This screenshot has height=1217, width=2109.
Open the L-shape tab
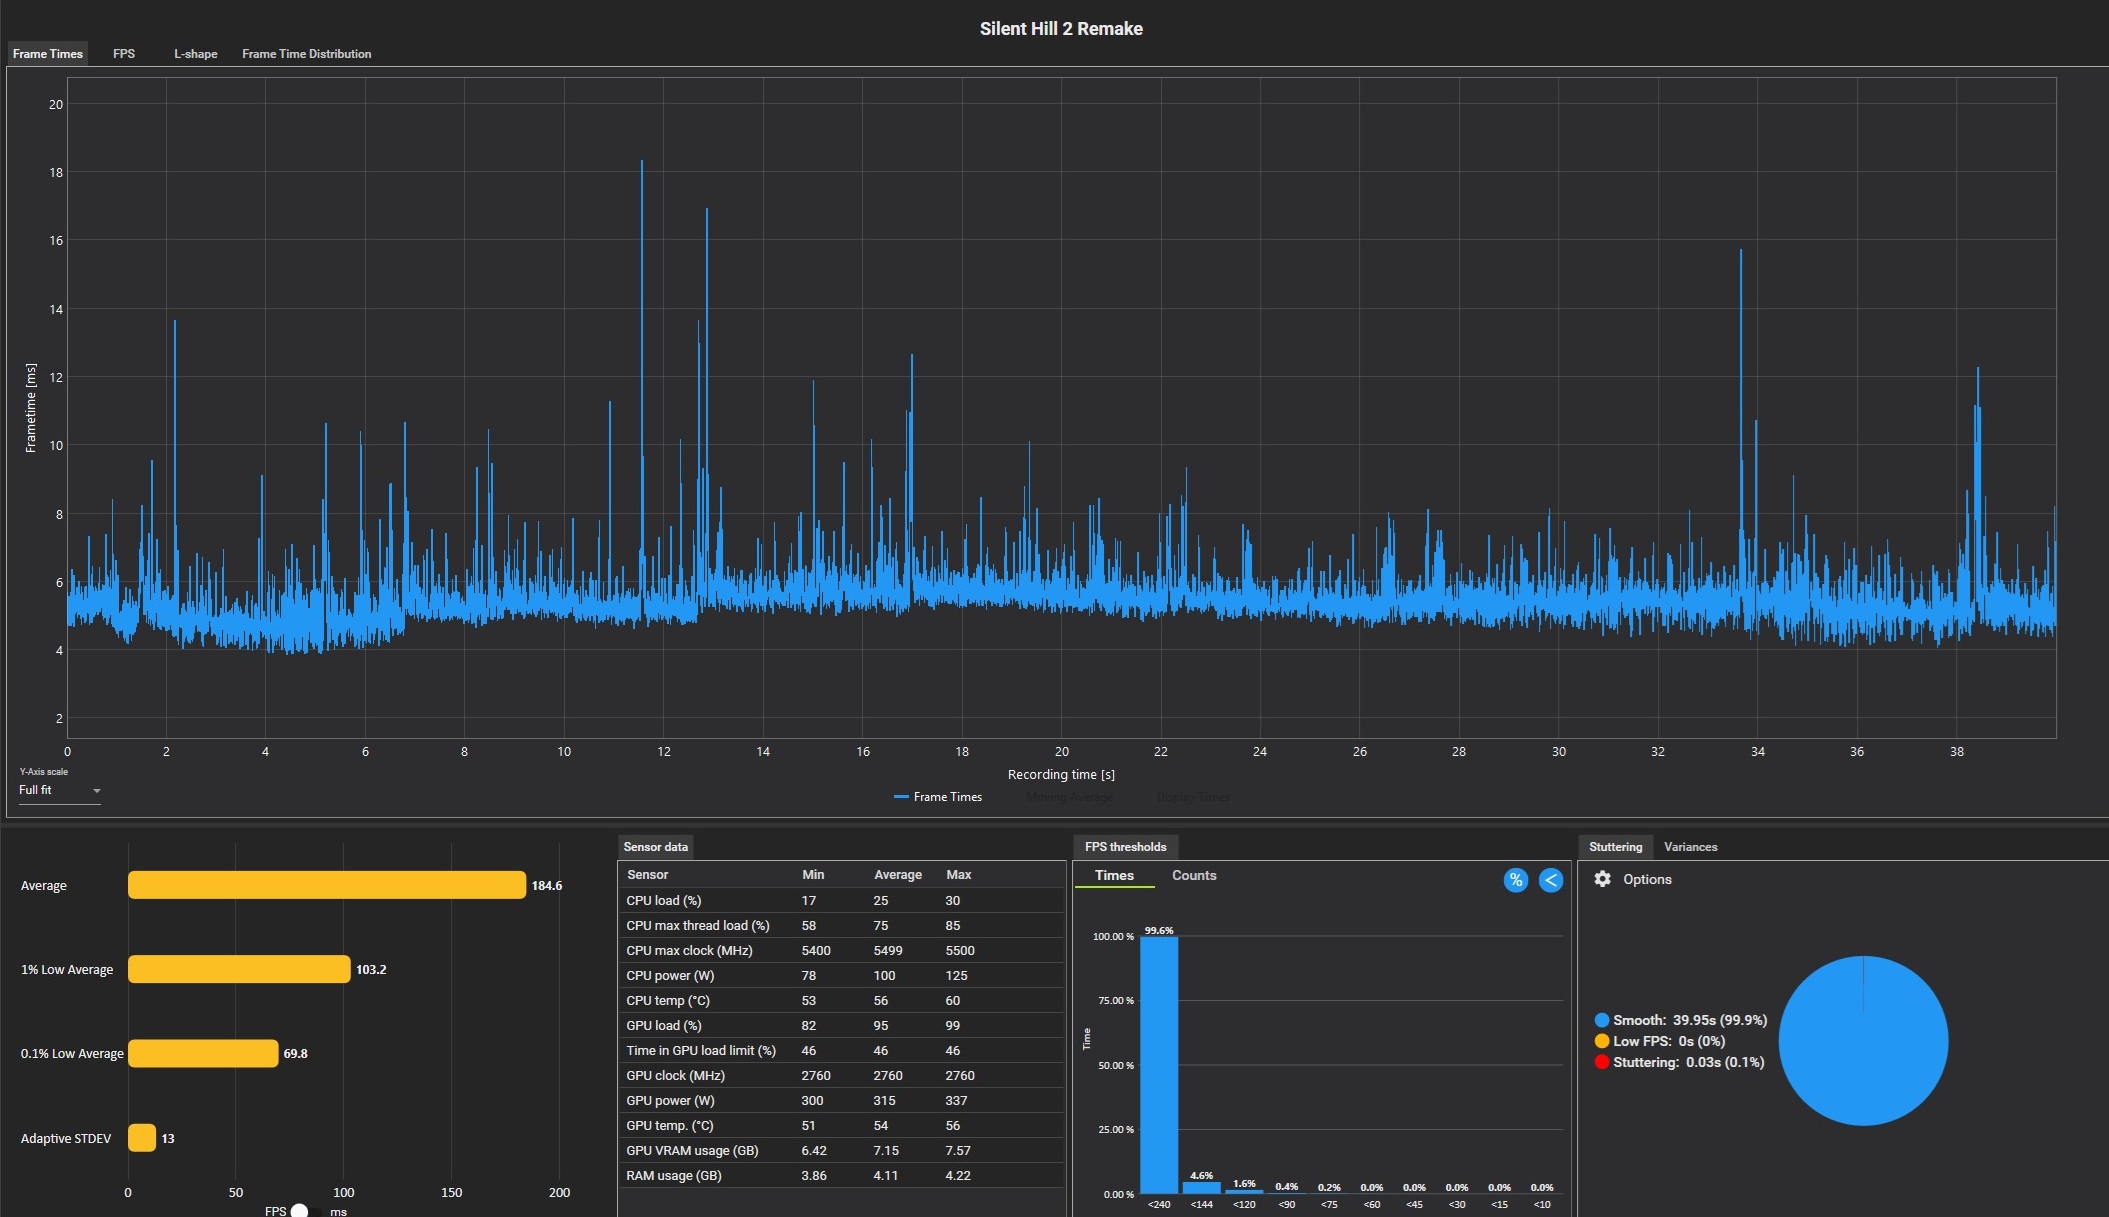[196, 54]
